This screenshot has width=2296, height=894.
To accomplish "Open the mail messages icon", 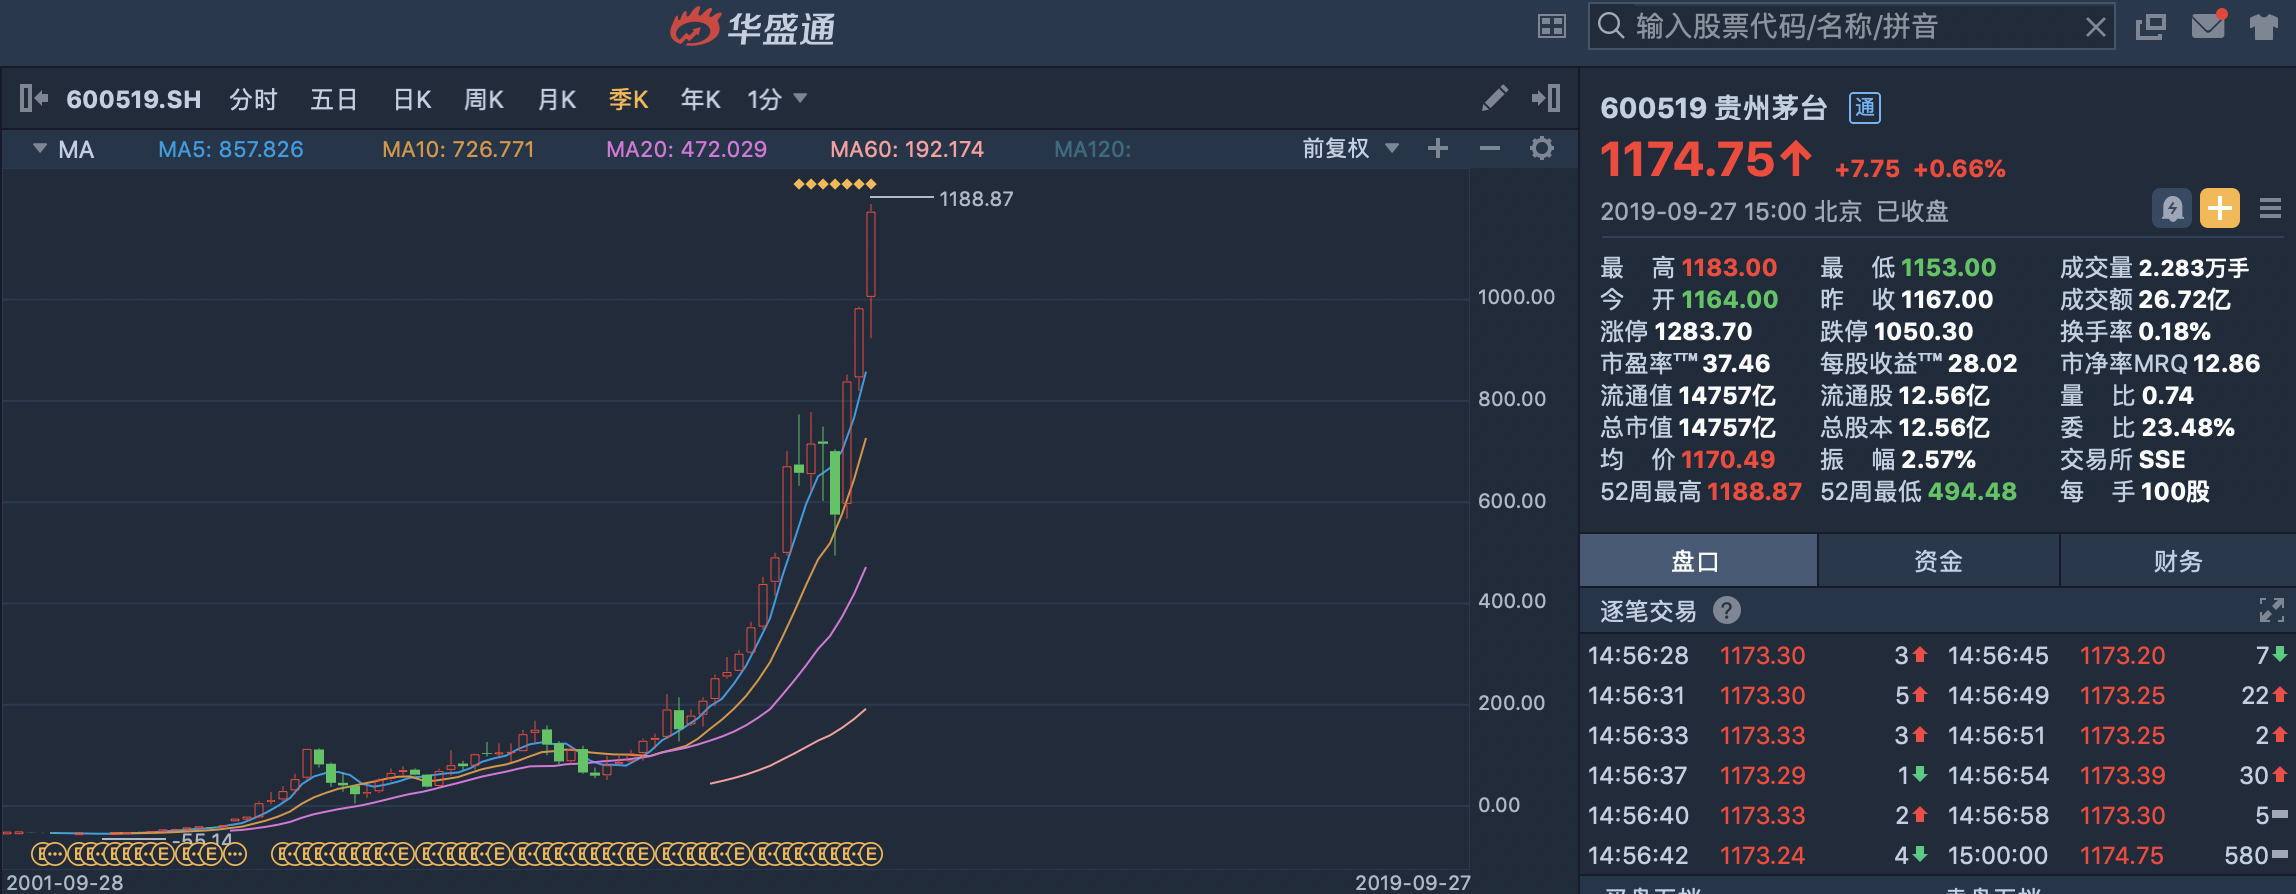I will [x=2208, y=25].
